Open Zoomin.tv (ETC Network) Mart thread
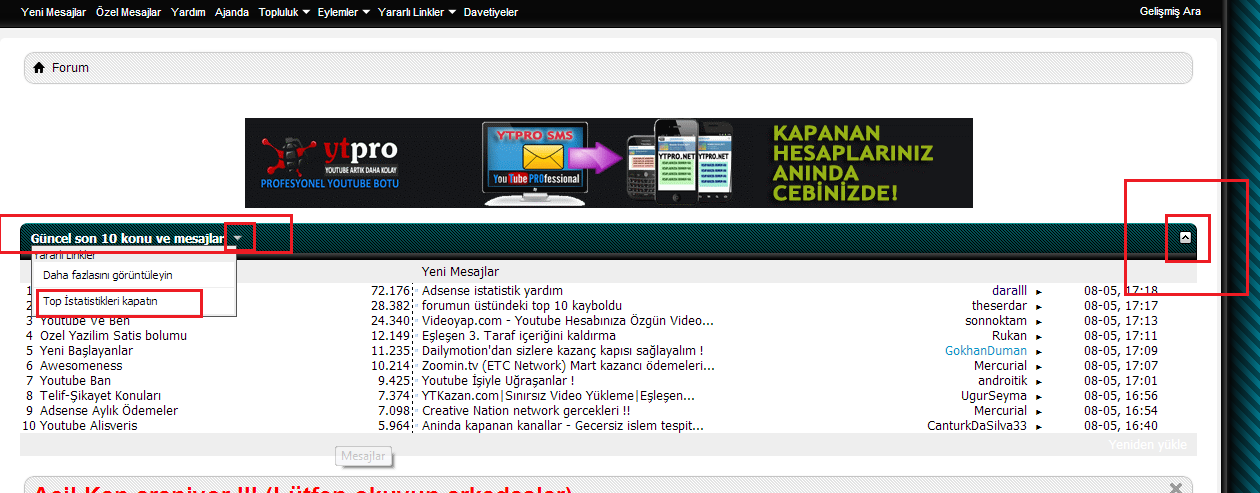Image resolution: width=1260 pixels, height=493 pixels. [x=567, y=366]
